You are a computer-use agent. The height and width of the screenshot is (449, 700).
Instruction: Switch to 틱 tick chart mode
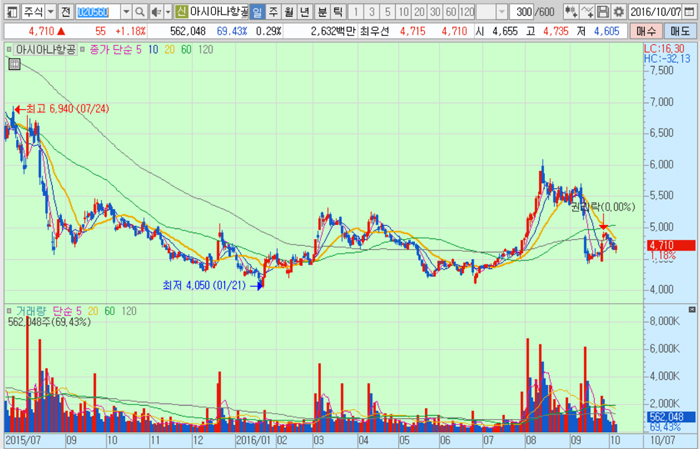coord(338,12)
